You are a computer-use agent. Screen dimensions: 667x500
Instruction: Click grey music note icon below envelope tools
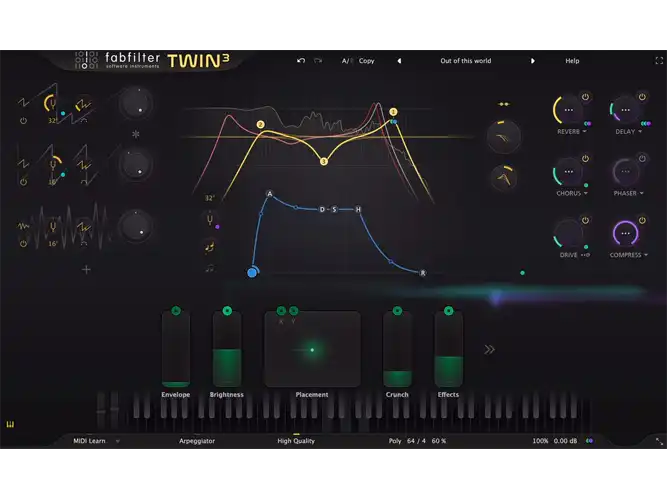tap(210, 268)
